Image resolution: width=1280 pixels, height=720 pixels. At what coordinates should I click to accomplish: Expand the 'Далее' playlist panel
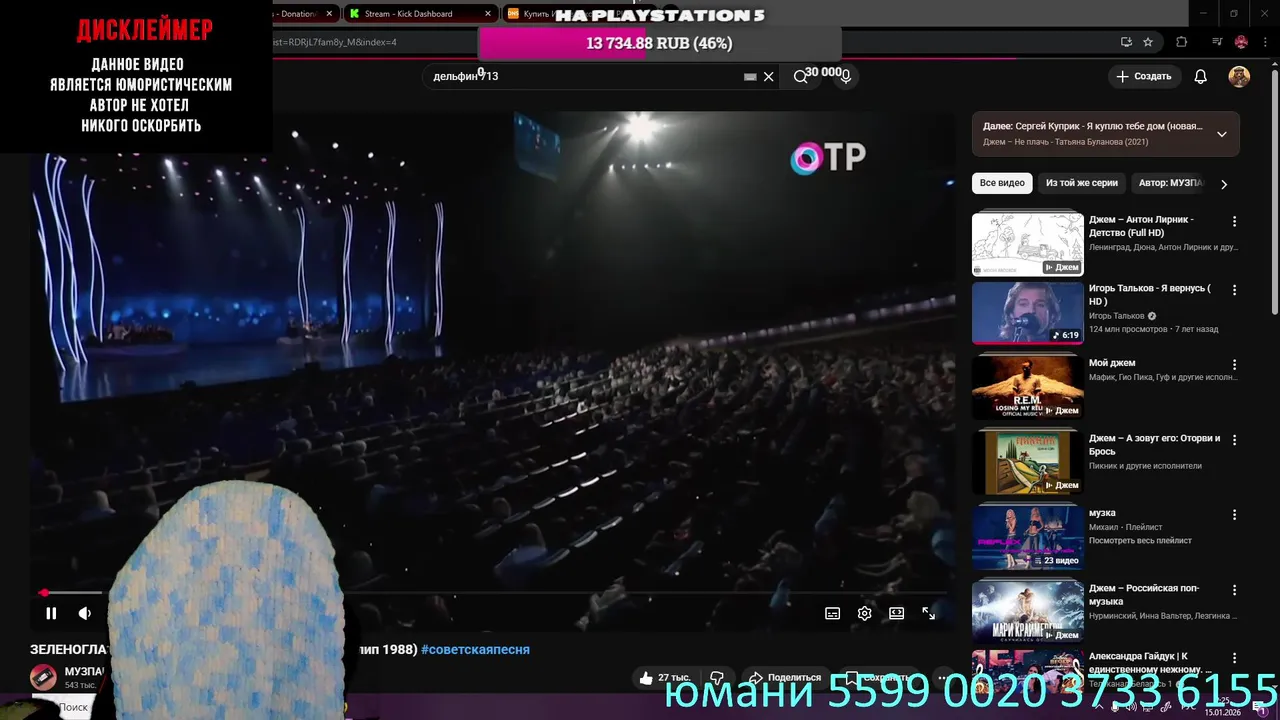[1221, 134]
